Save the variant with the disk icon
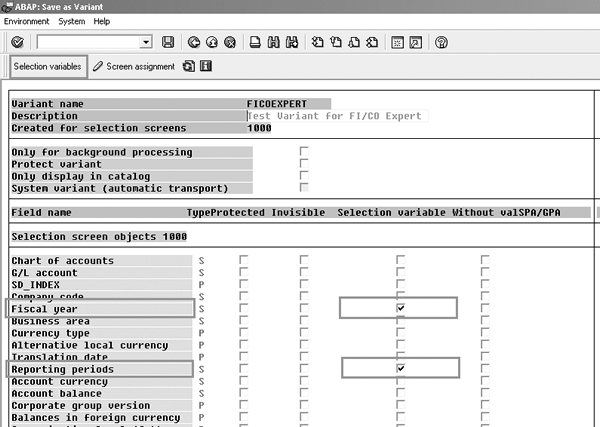 [x=168, y=42]
